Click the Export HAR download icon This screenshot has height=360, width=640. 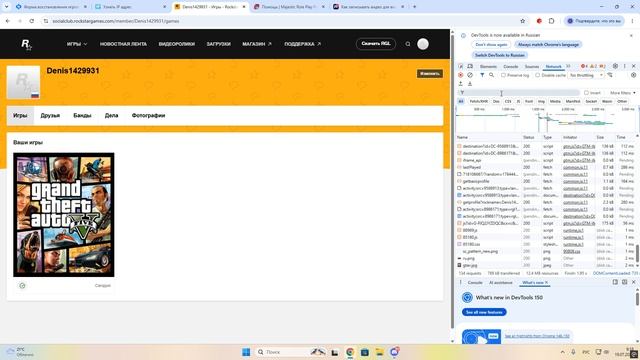pos(470,84)
